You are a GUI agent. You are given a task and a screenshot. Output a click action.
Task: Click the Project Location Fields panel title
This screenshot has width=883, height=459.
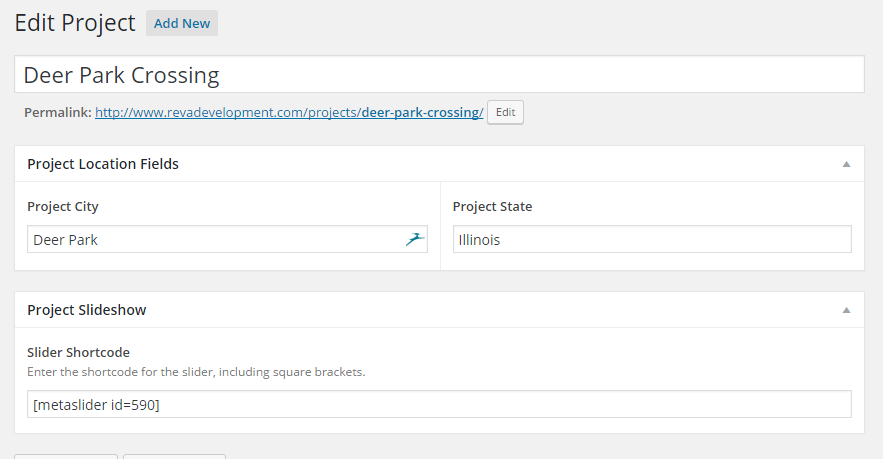click(103, 164)
